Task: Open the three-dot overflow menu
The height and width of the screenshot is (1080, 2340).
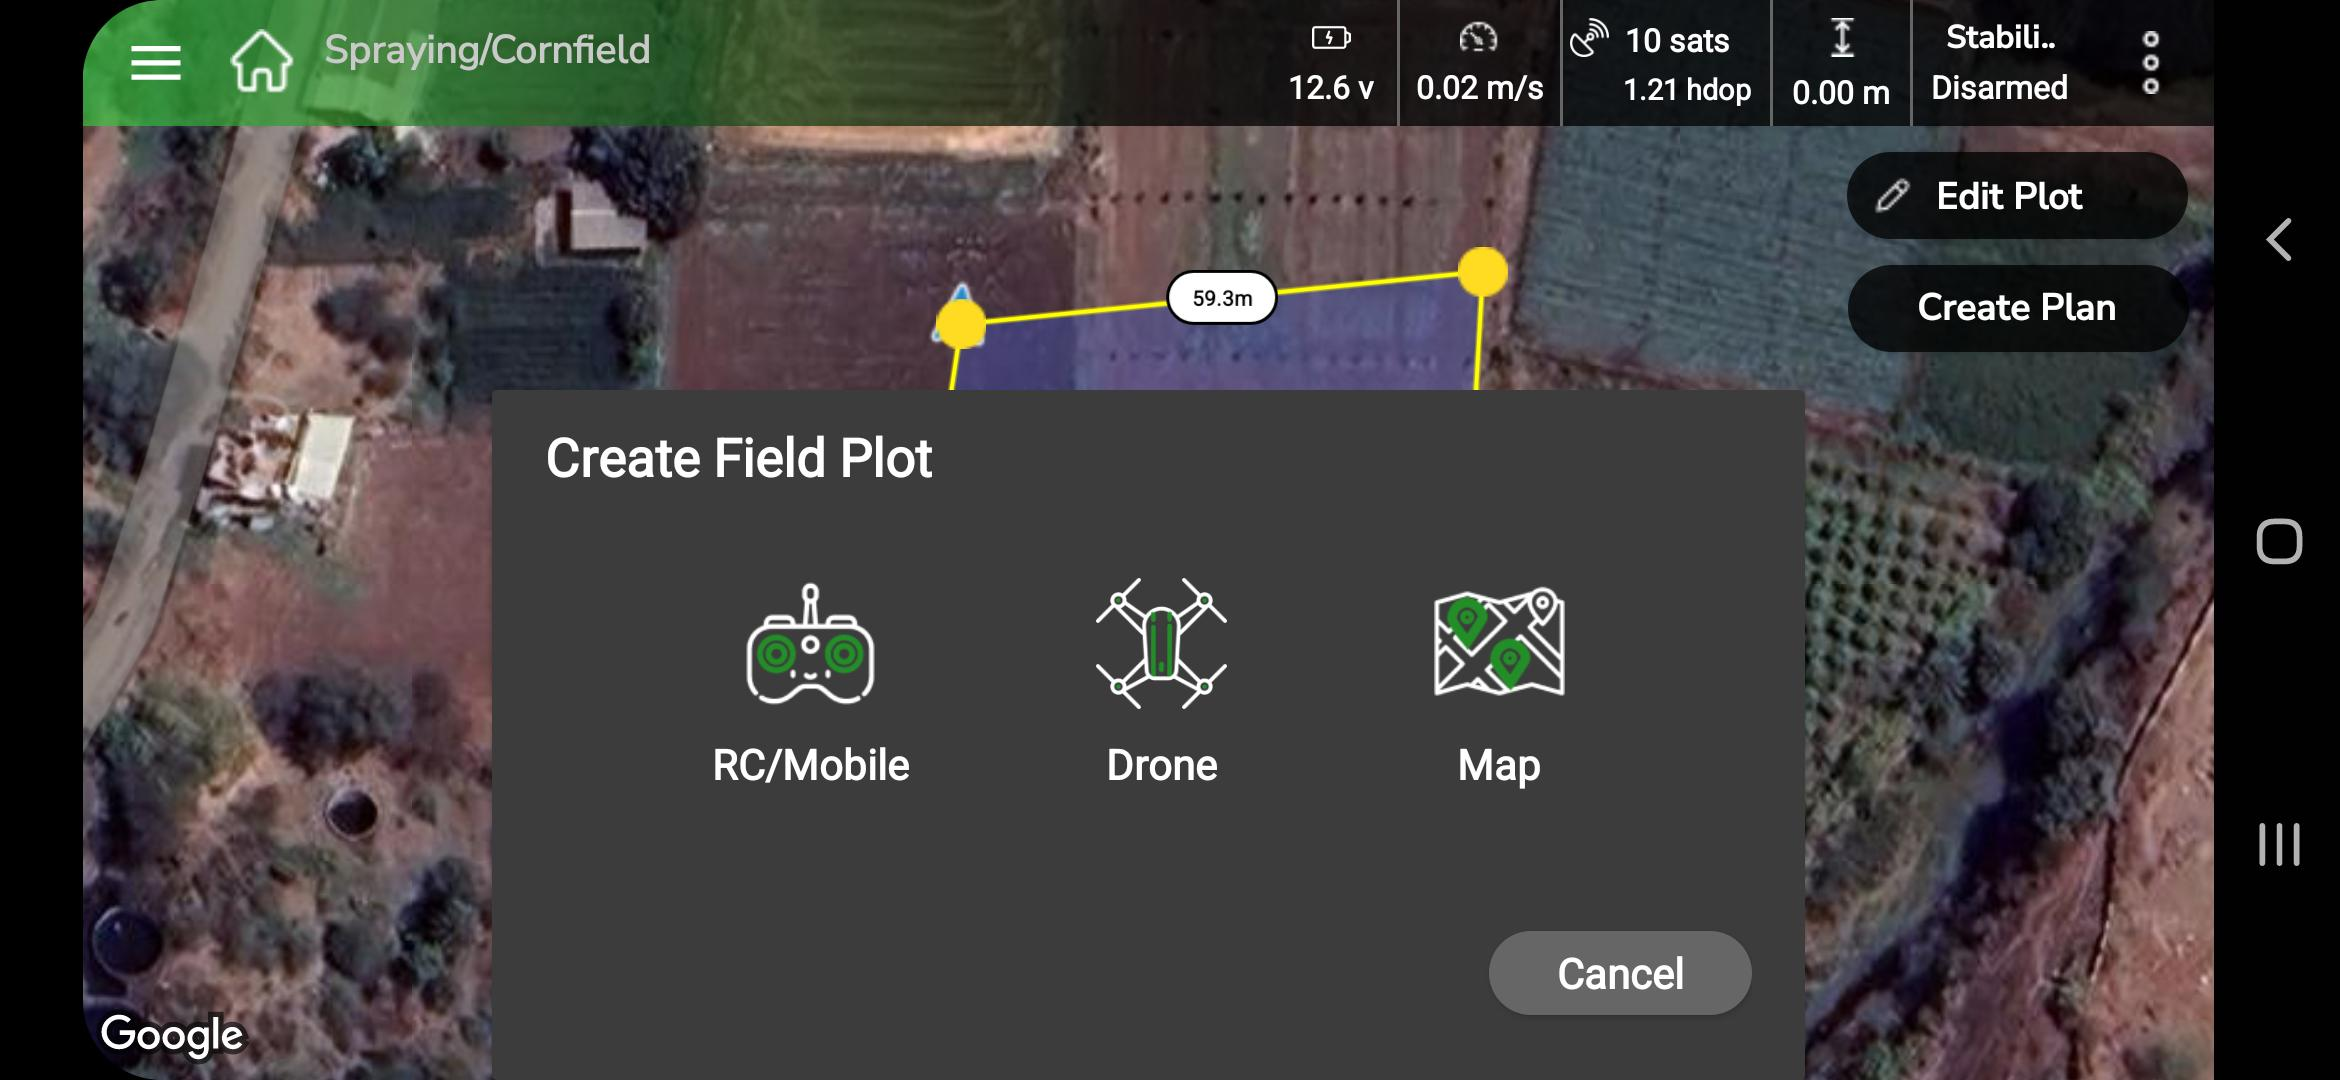Action: [2150, 63]
